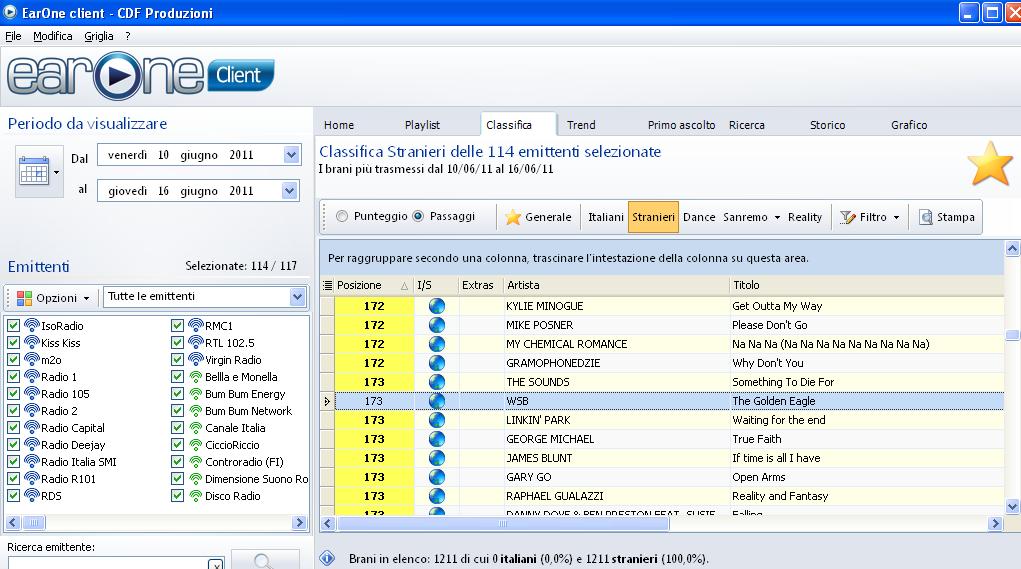The image size is (1021, 569).
Task: Click the Reality filter button
Action: pos(805,217)
